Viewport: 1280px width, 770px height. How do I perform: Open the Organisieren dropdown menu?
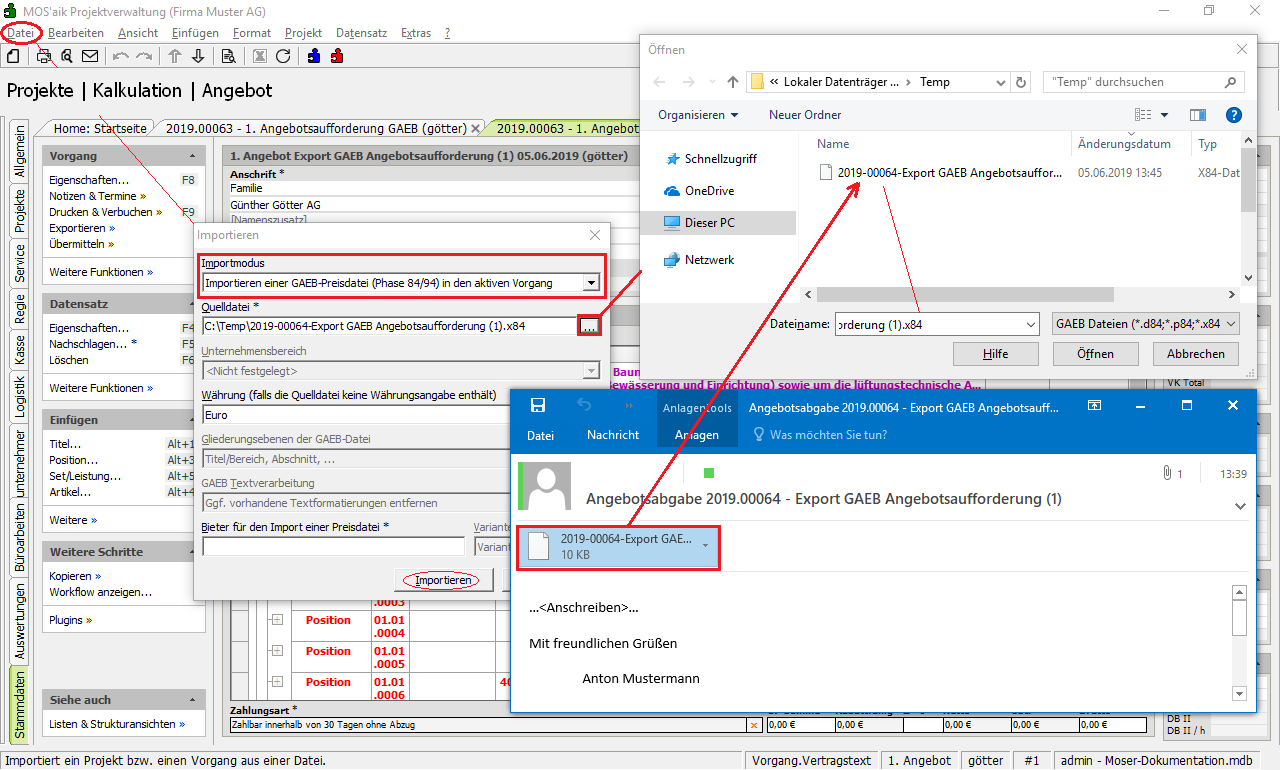click(698, 115)
